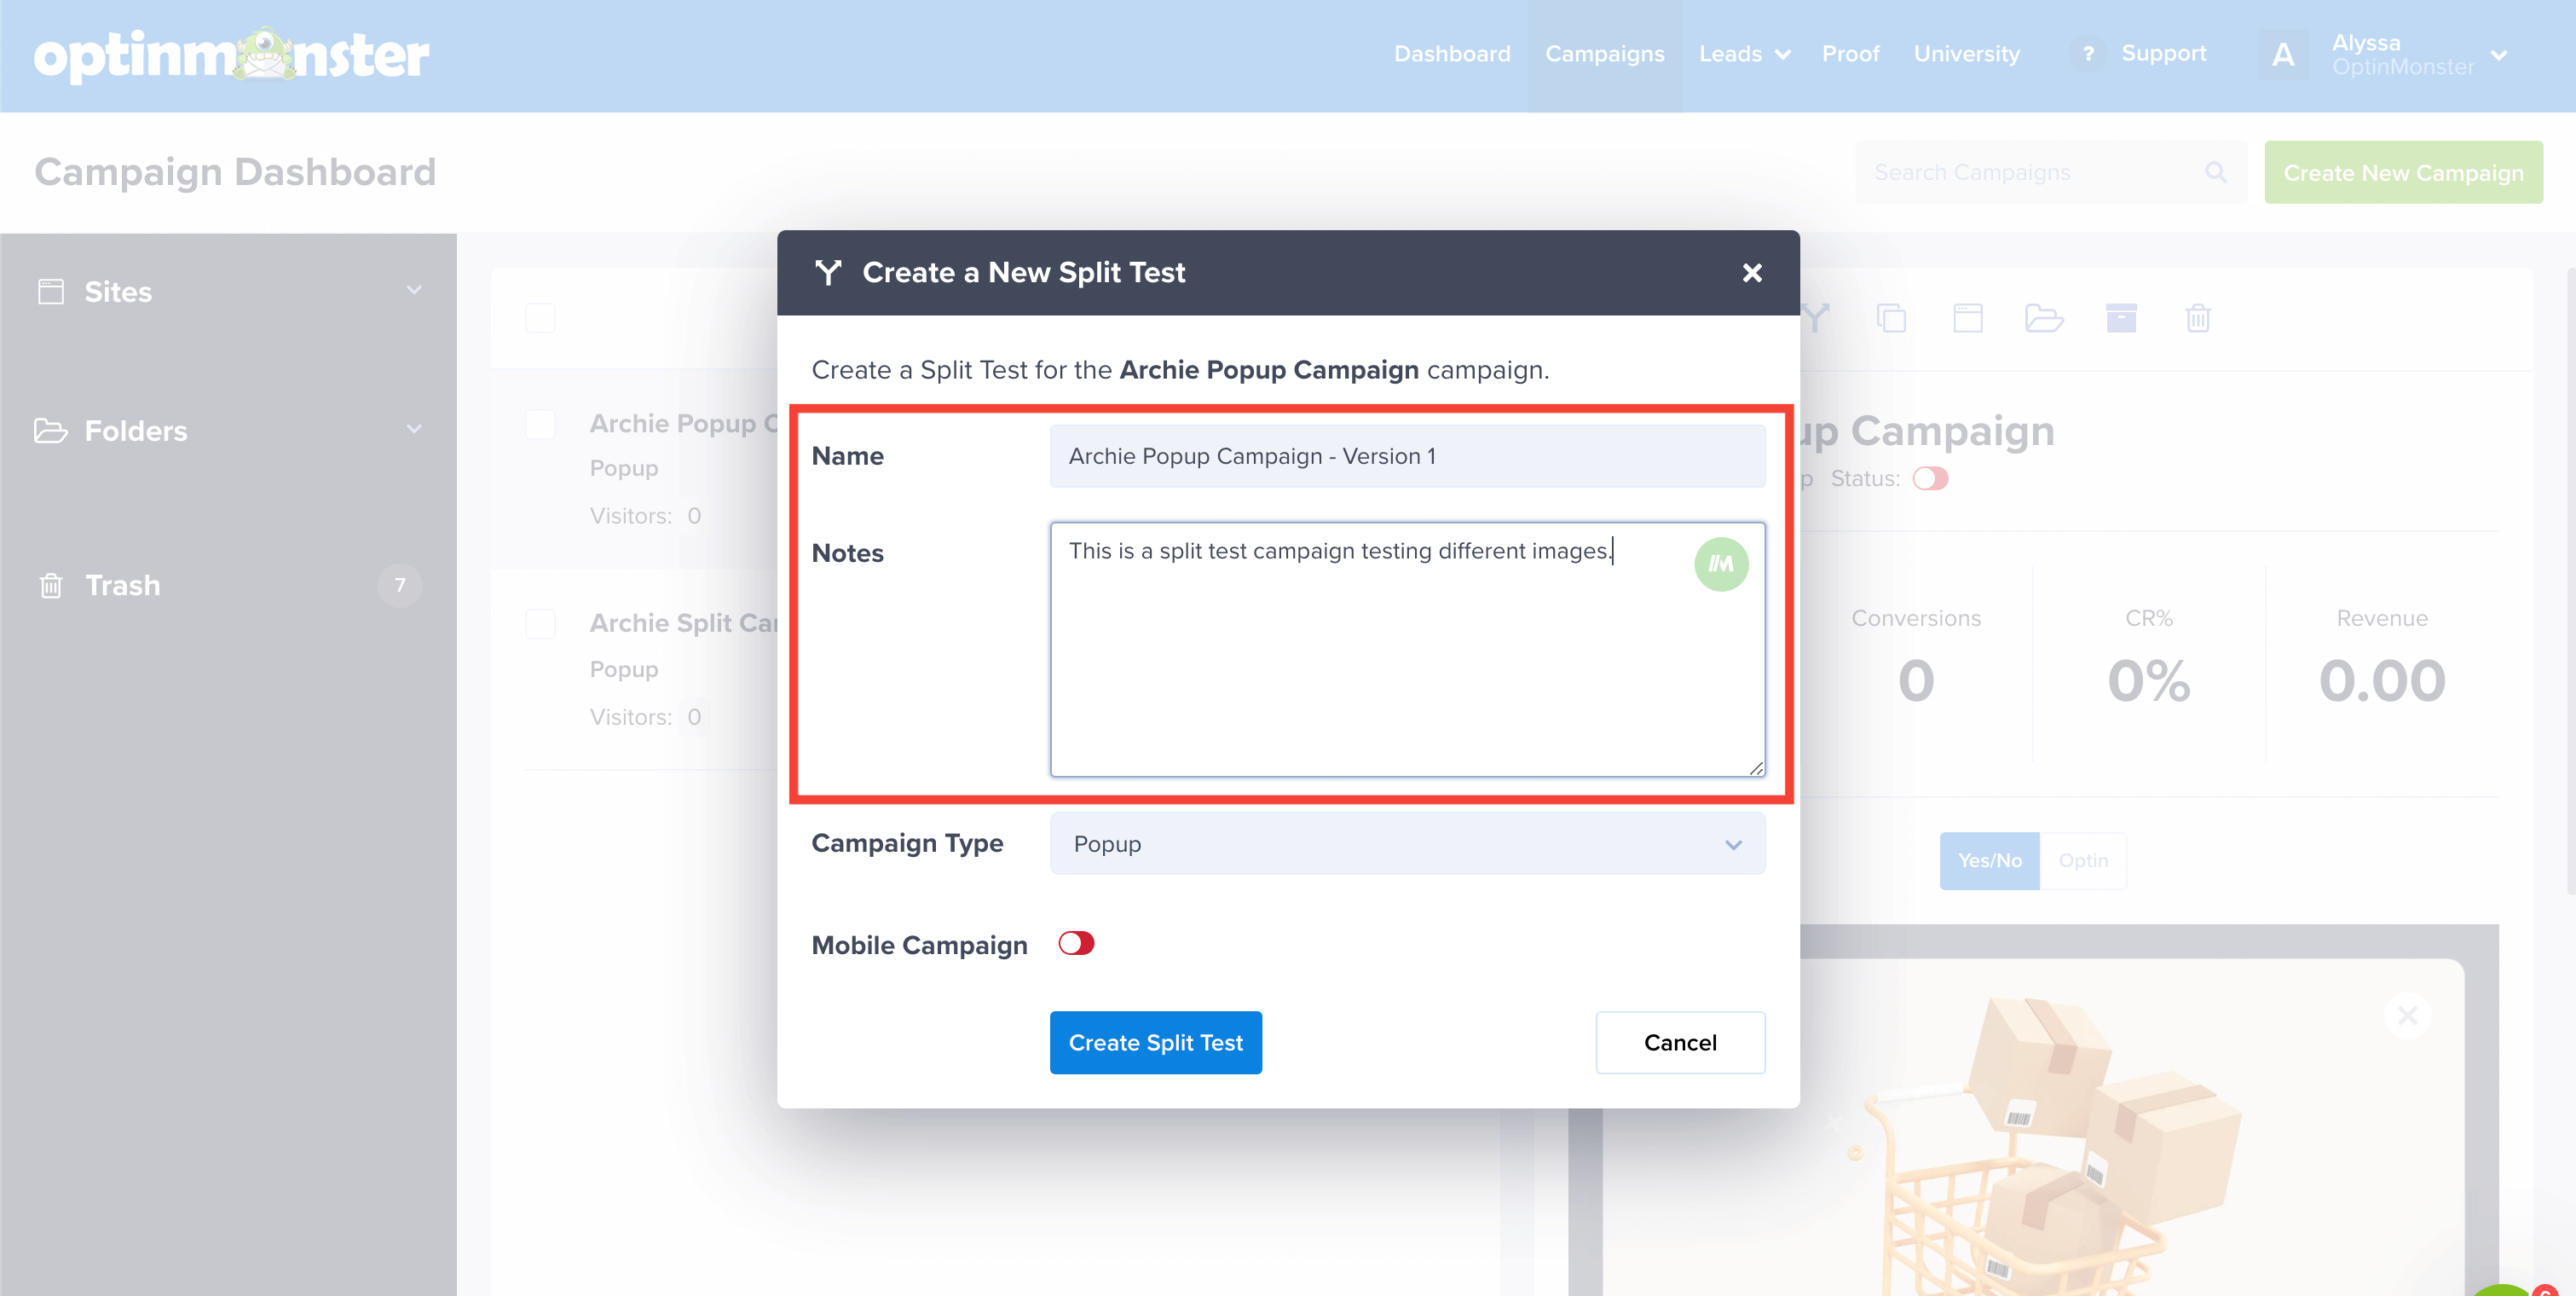Select the split test icon in the campaign toolbar
This screenshot has width=2576, height=1296.
point(1815,318)
